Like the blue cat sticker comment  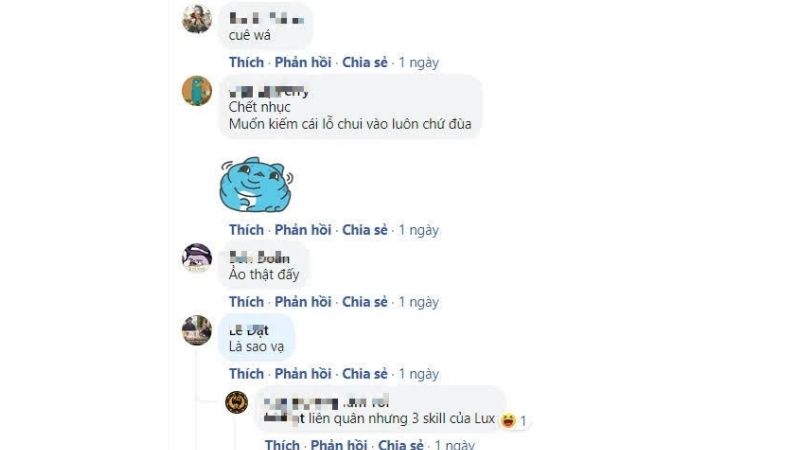coord(246,230)
